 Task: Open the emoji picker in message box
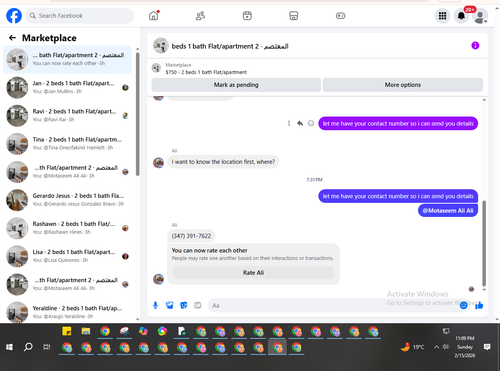coord(463,305)
